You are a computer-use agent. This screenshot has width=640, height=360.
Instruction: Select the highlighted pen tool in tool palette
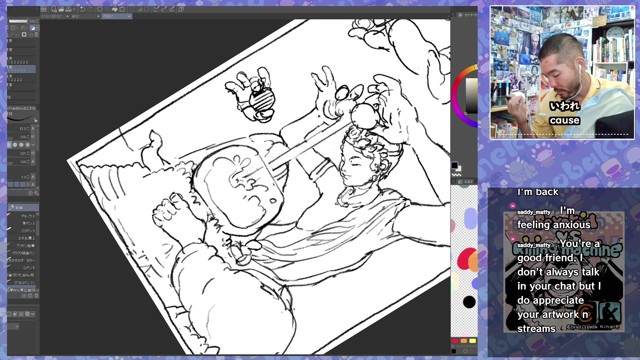[33, 28]
